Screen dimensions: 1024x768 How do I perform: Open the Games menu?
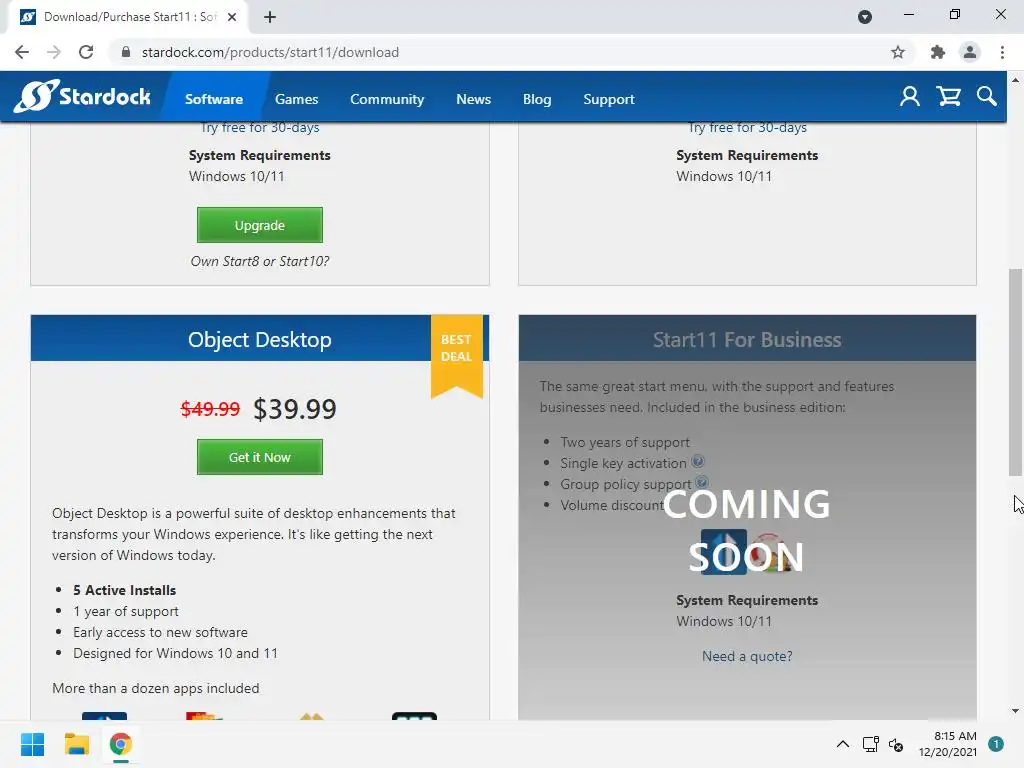[x=296, y=99]
